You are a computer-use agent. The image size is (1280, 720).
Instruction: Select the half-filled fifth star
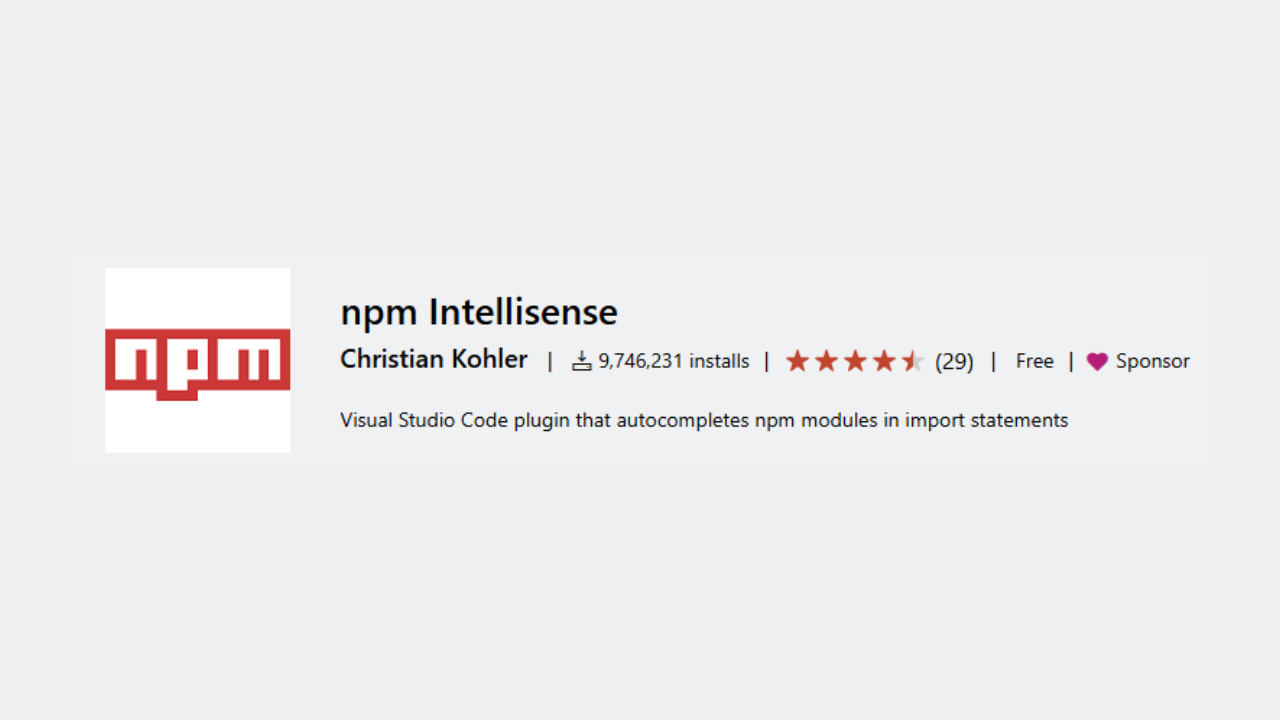pos(913,361)
